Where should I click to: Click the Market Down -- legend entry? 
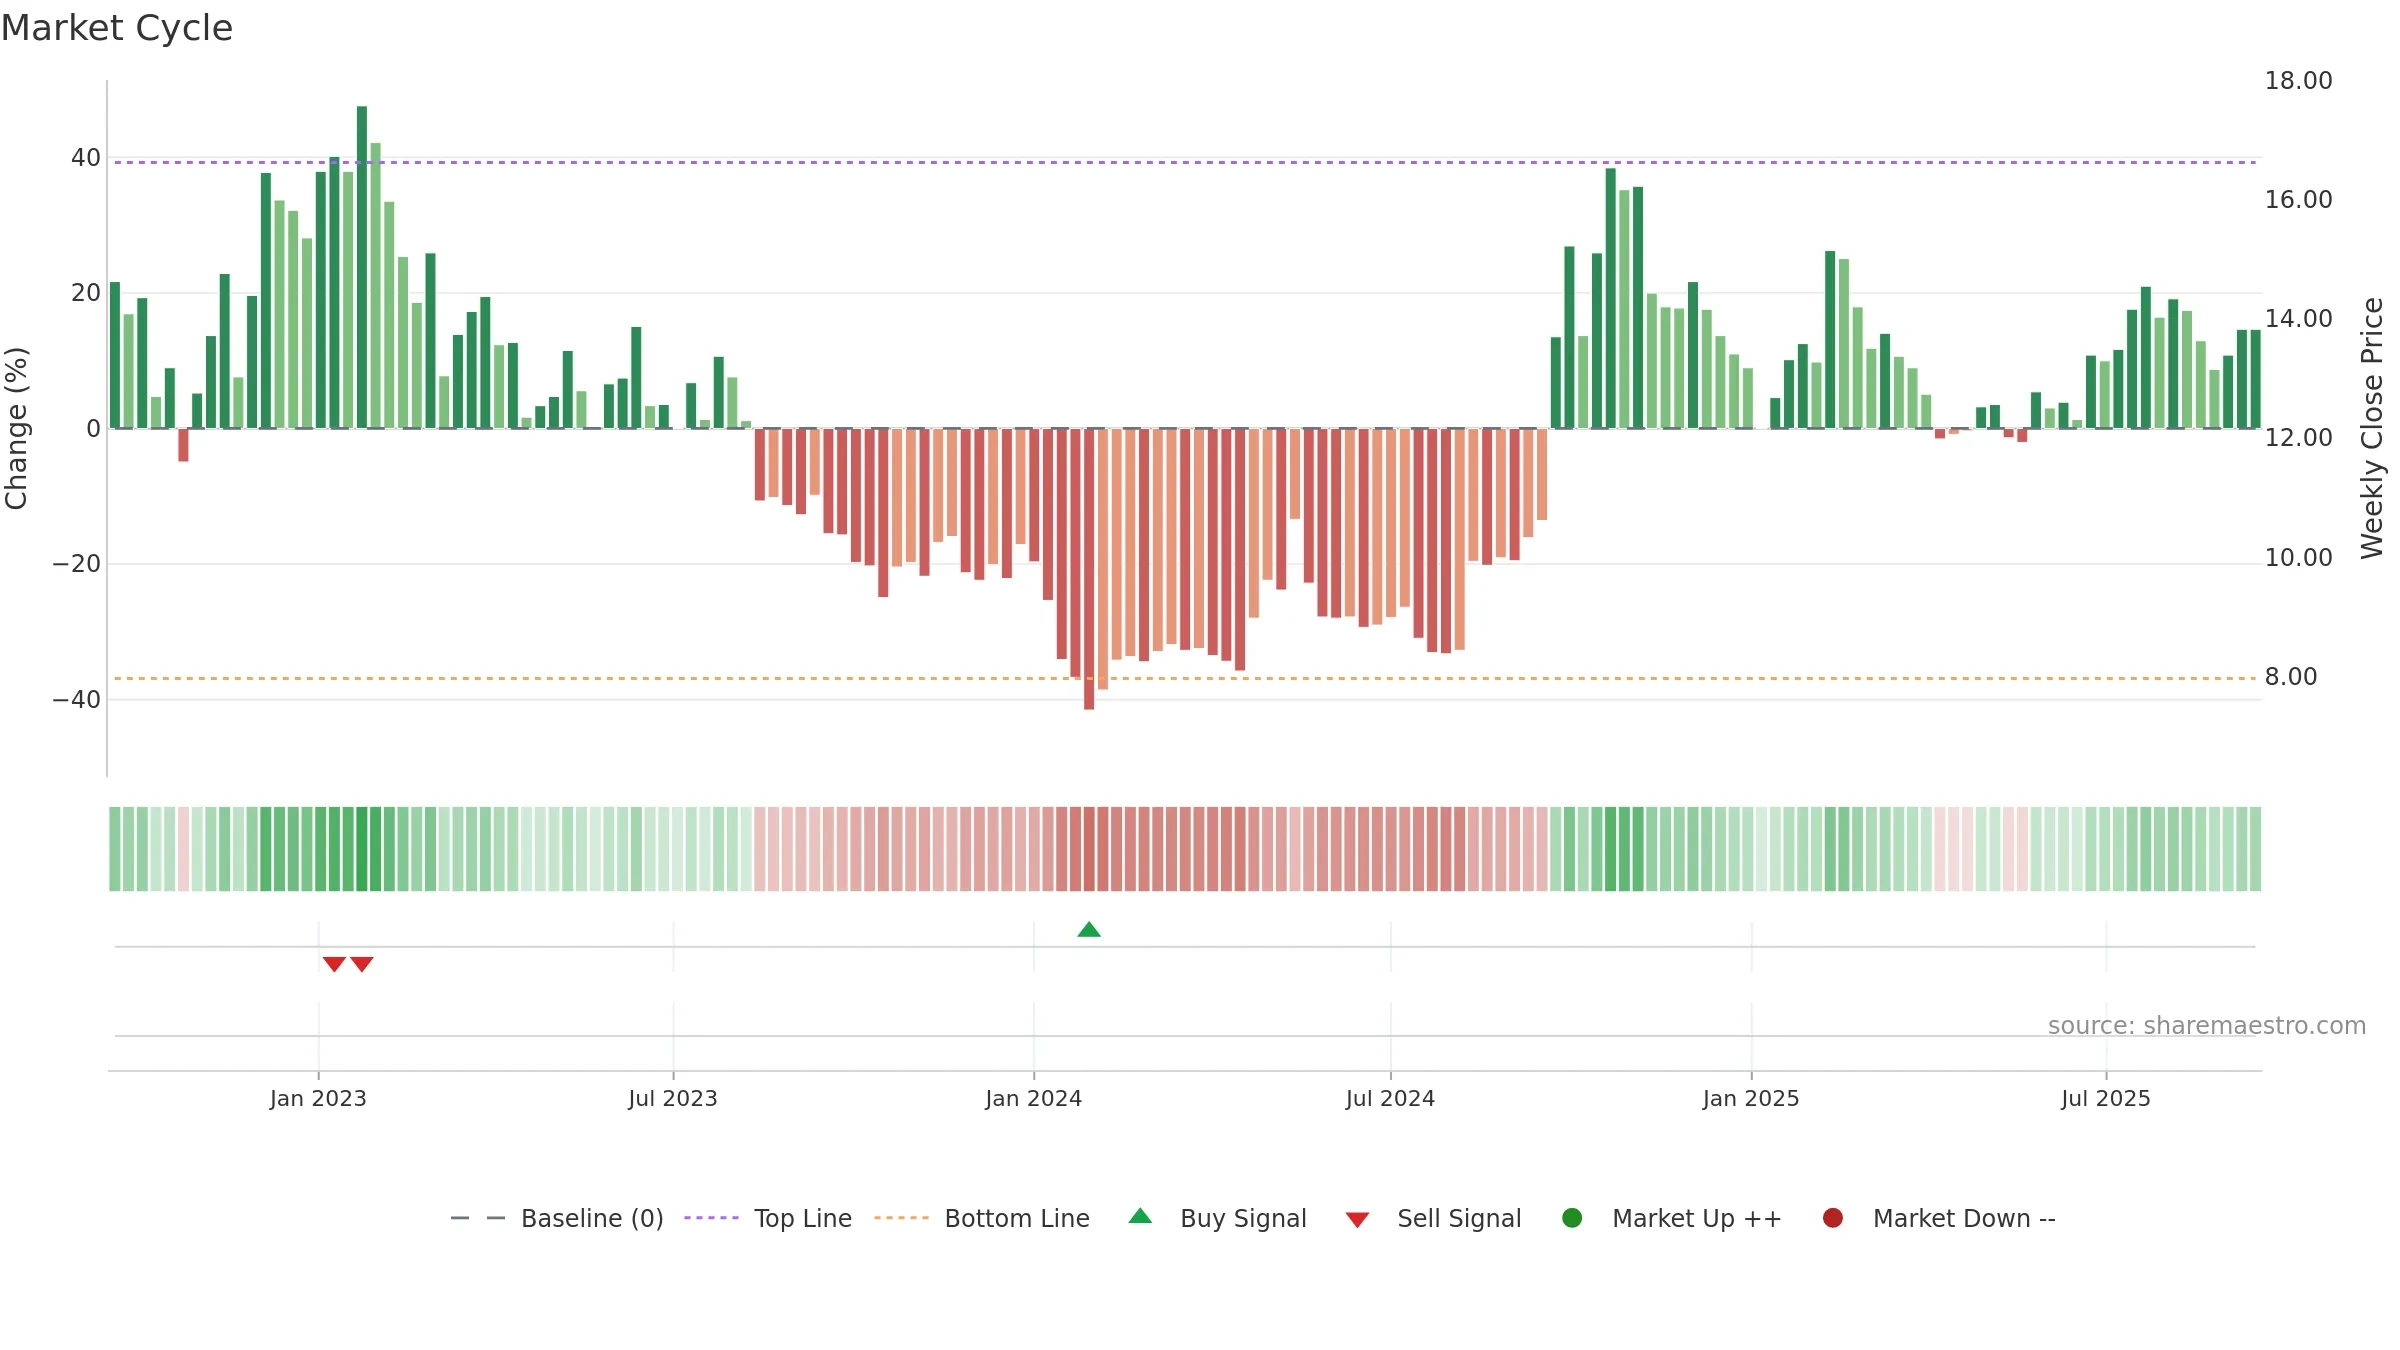pos(1939,1218)
